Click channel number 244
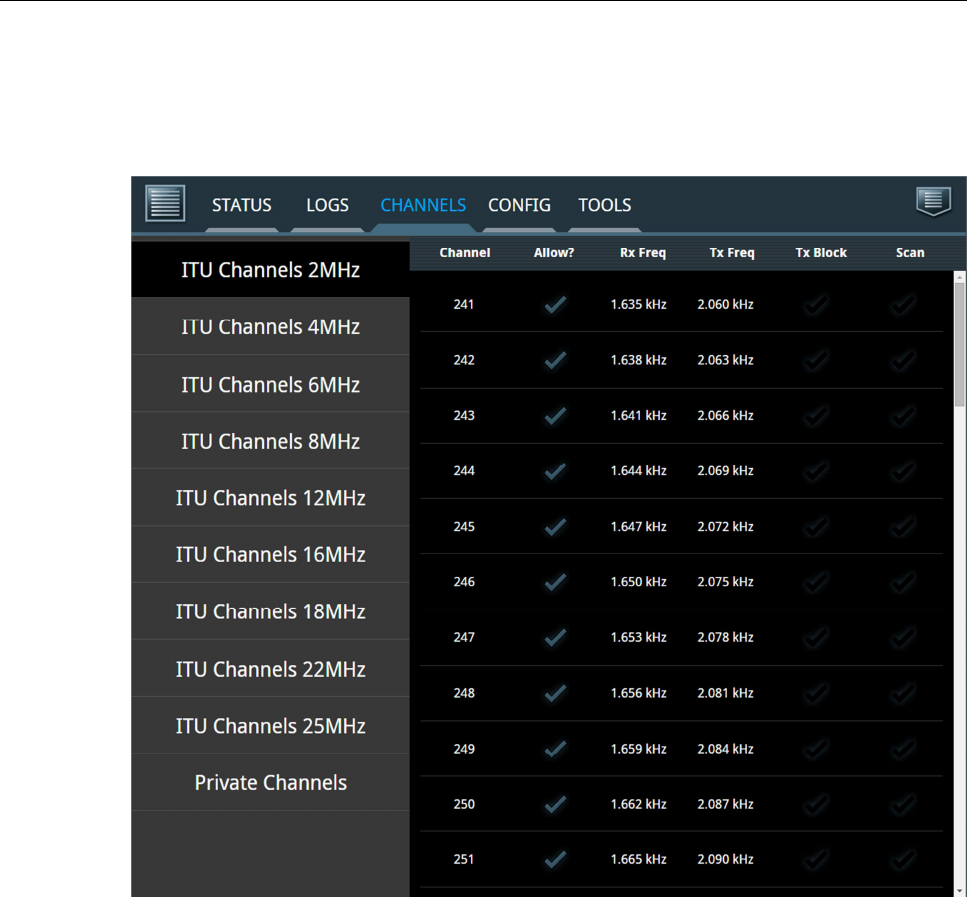The height and width of the screenshot is (897, 967). (464, 471)
